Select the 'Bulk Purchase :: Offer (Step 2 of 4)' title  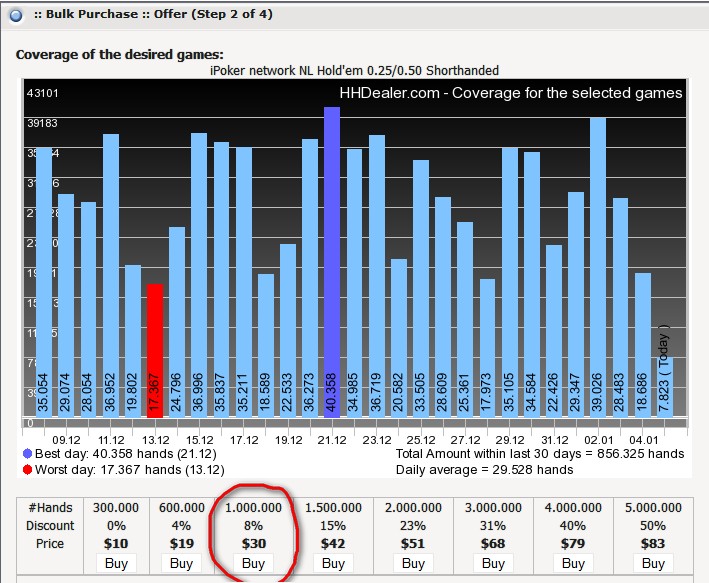153,14
